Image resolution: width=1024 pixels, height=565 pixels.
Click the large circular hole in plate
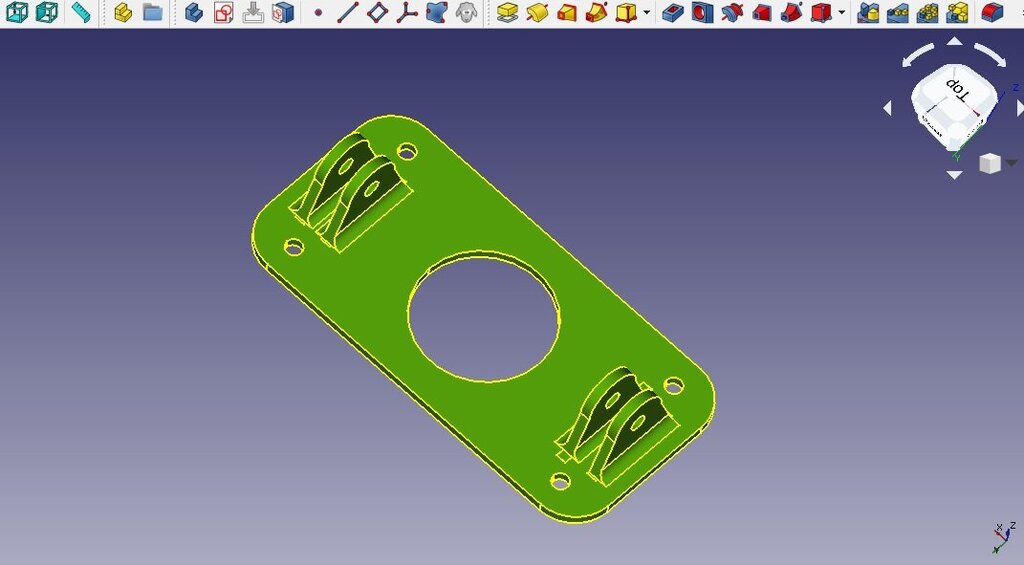tap(484, 316)
